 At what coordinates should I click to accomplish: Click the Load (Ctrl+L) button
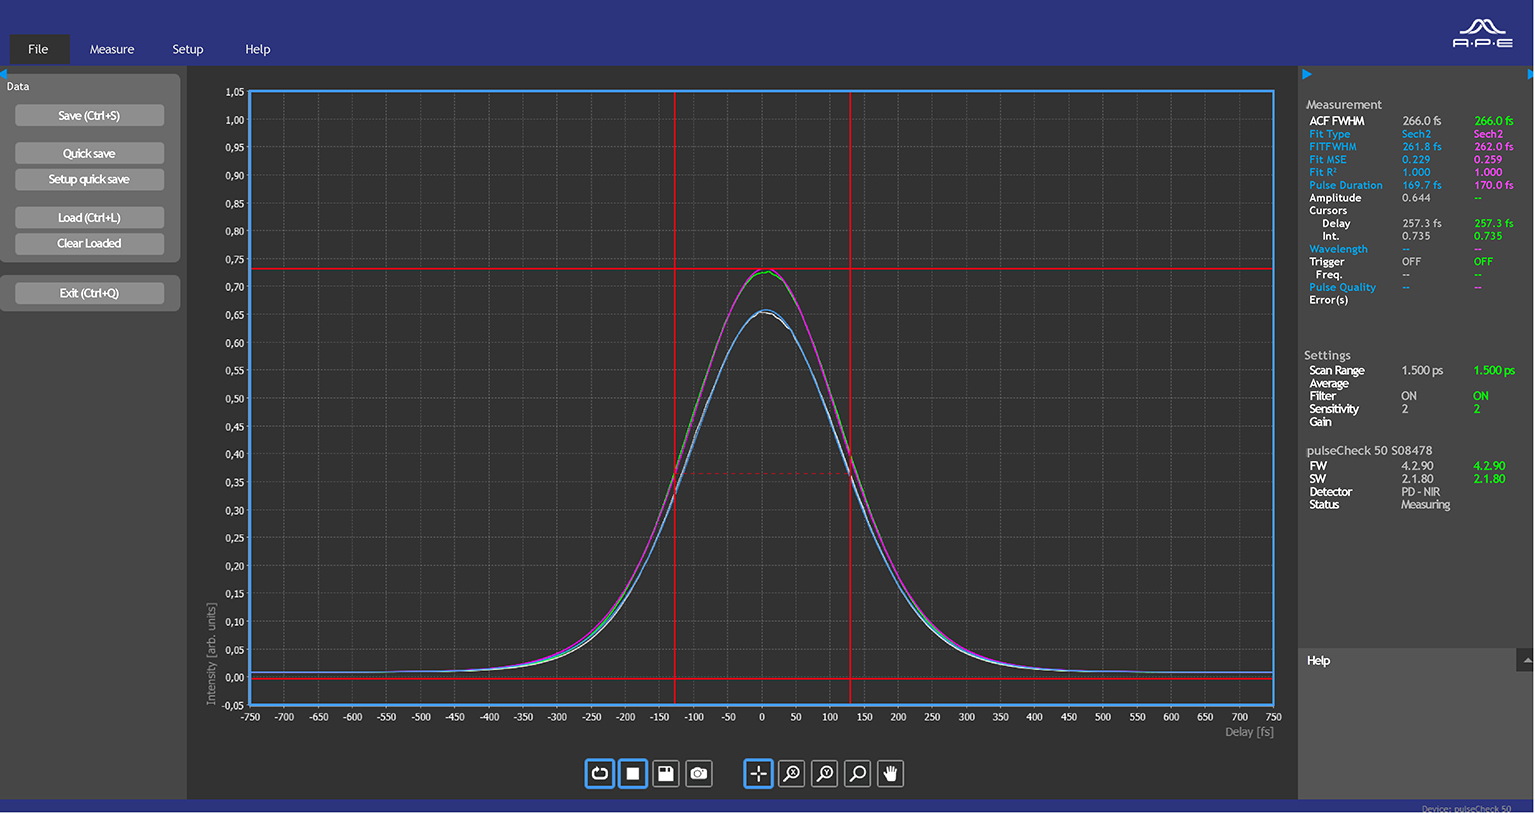(89, 218)
